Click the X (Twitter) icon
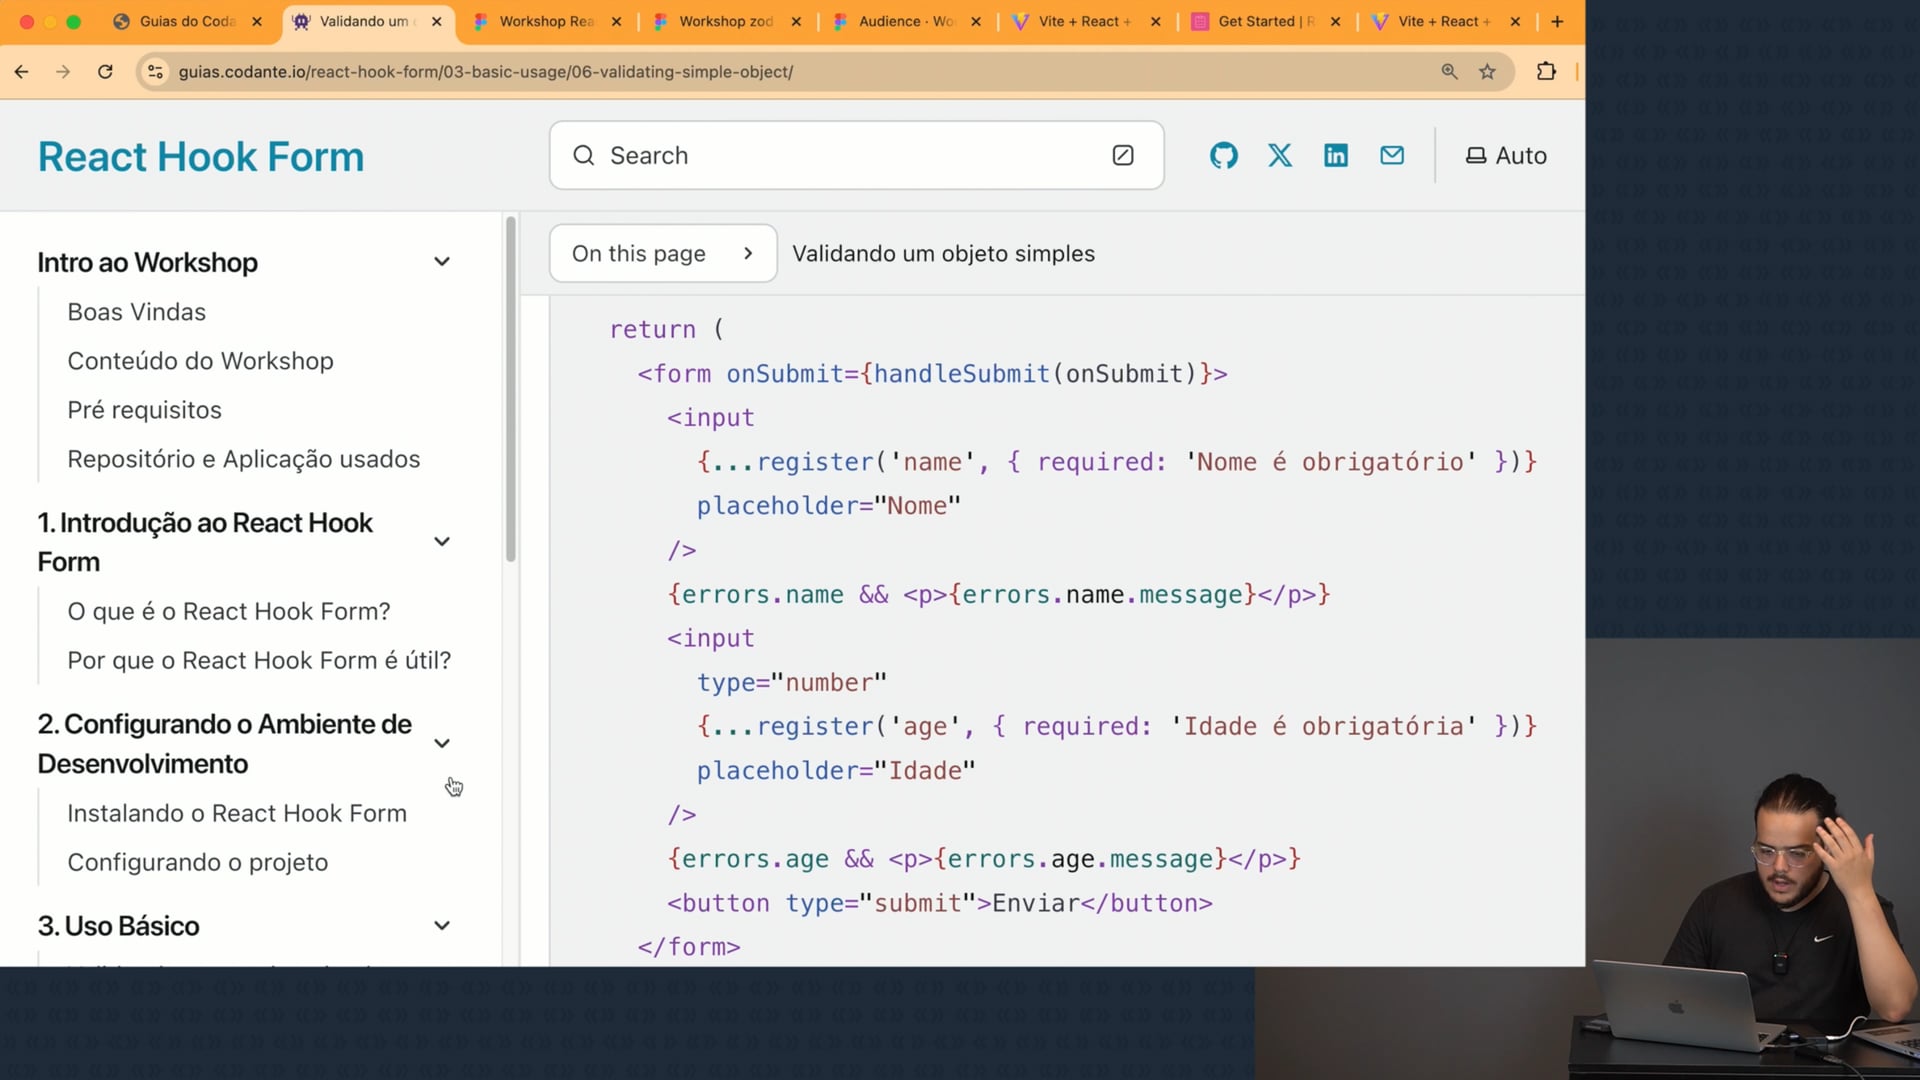 1280,155
